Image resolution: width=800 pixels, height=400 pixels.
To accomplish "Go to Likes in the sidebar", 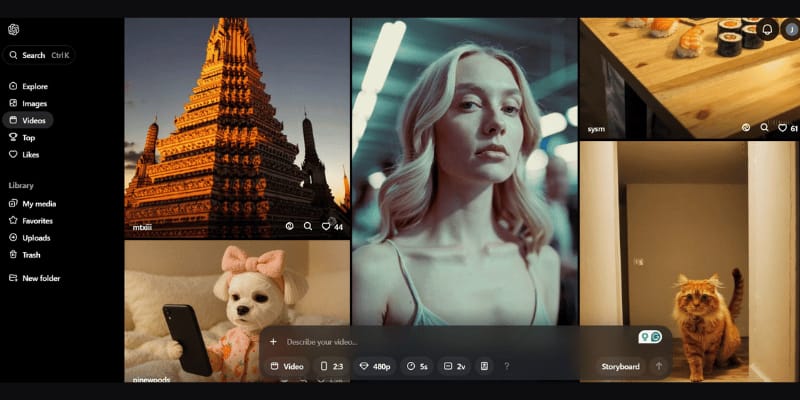I will point(30,154).
